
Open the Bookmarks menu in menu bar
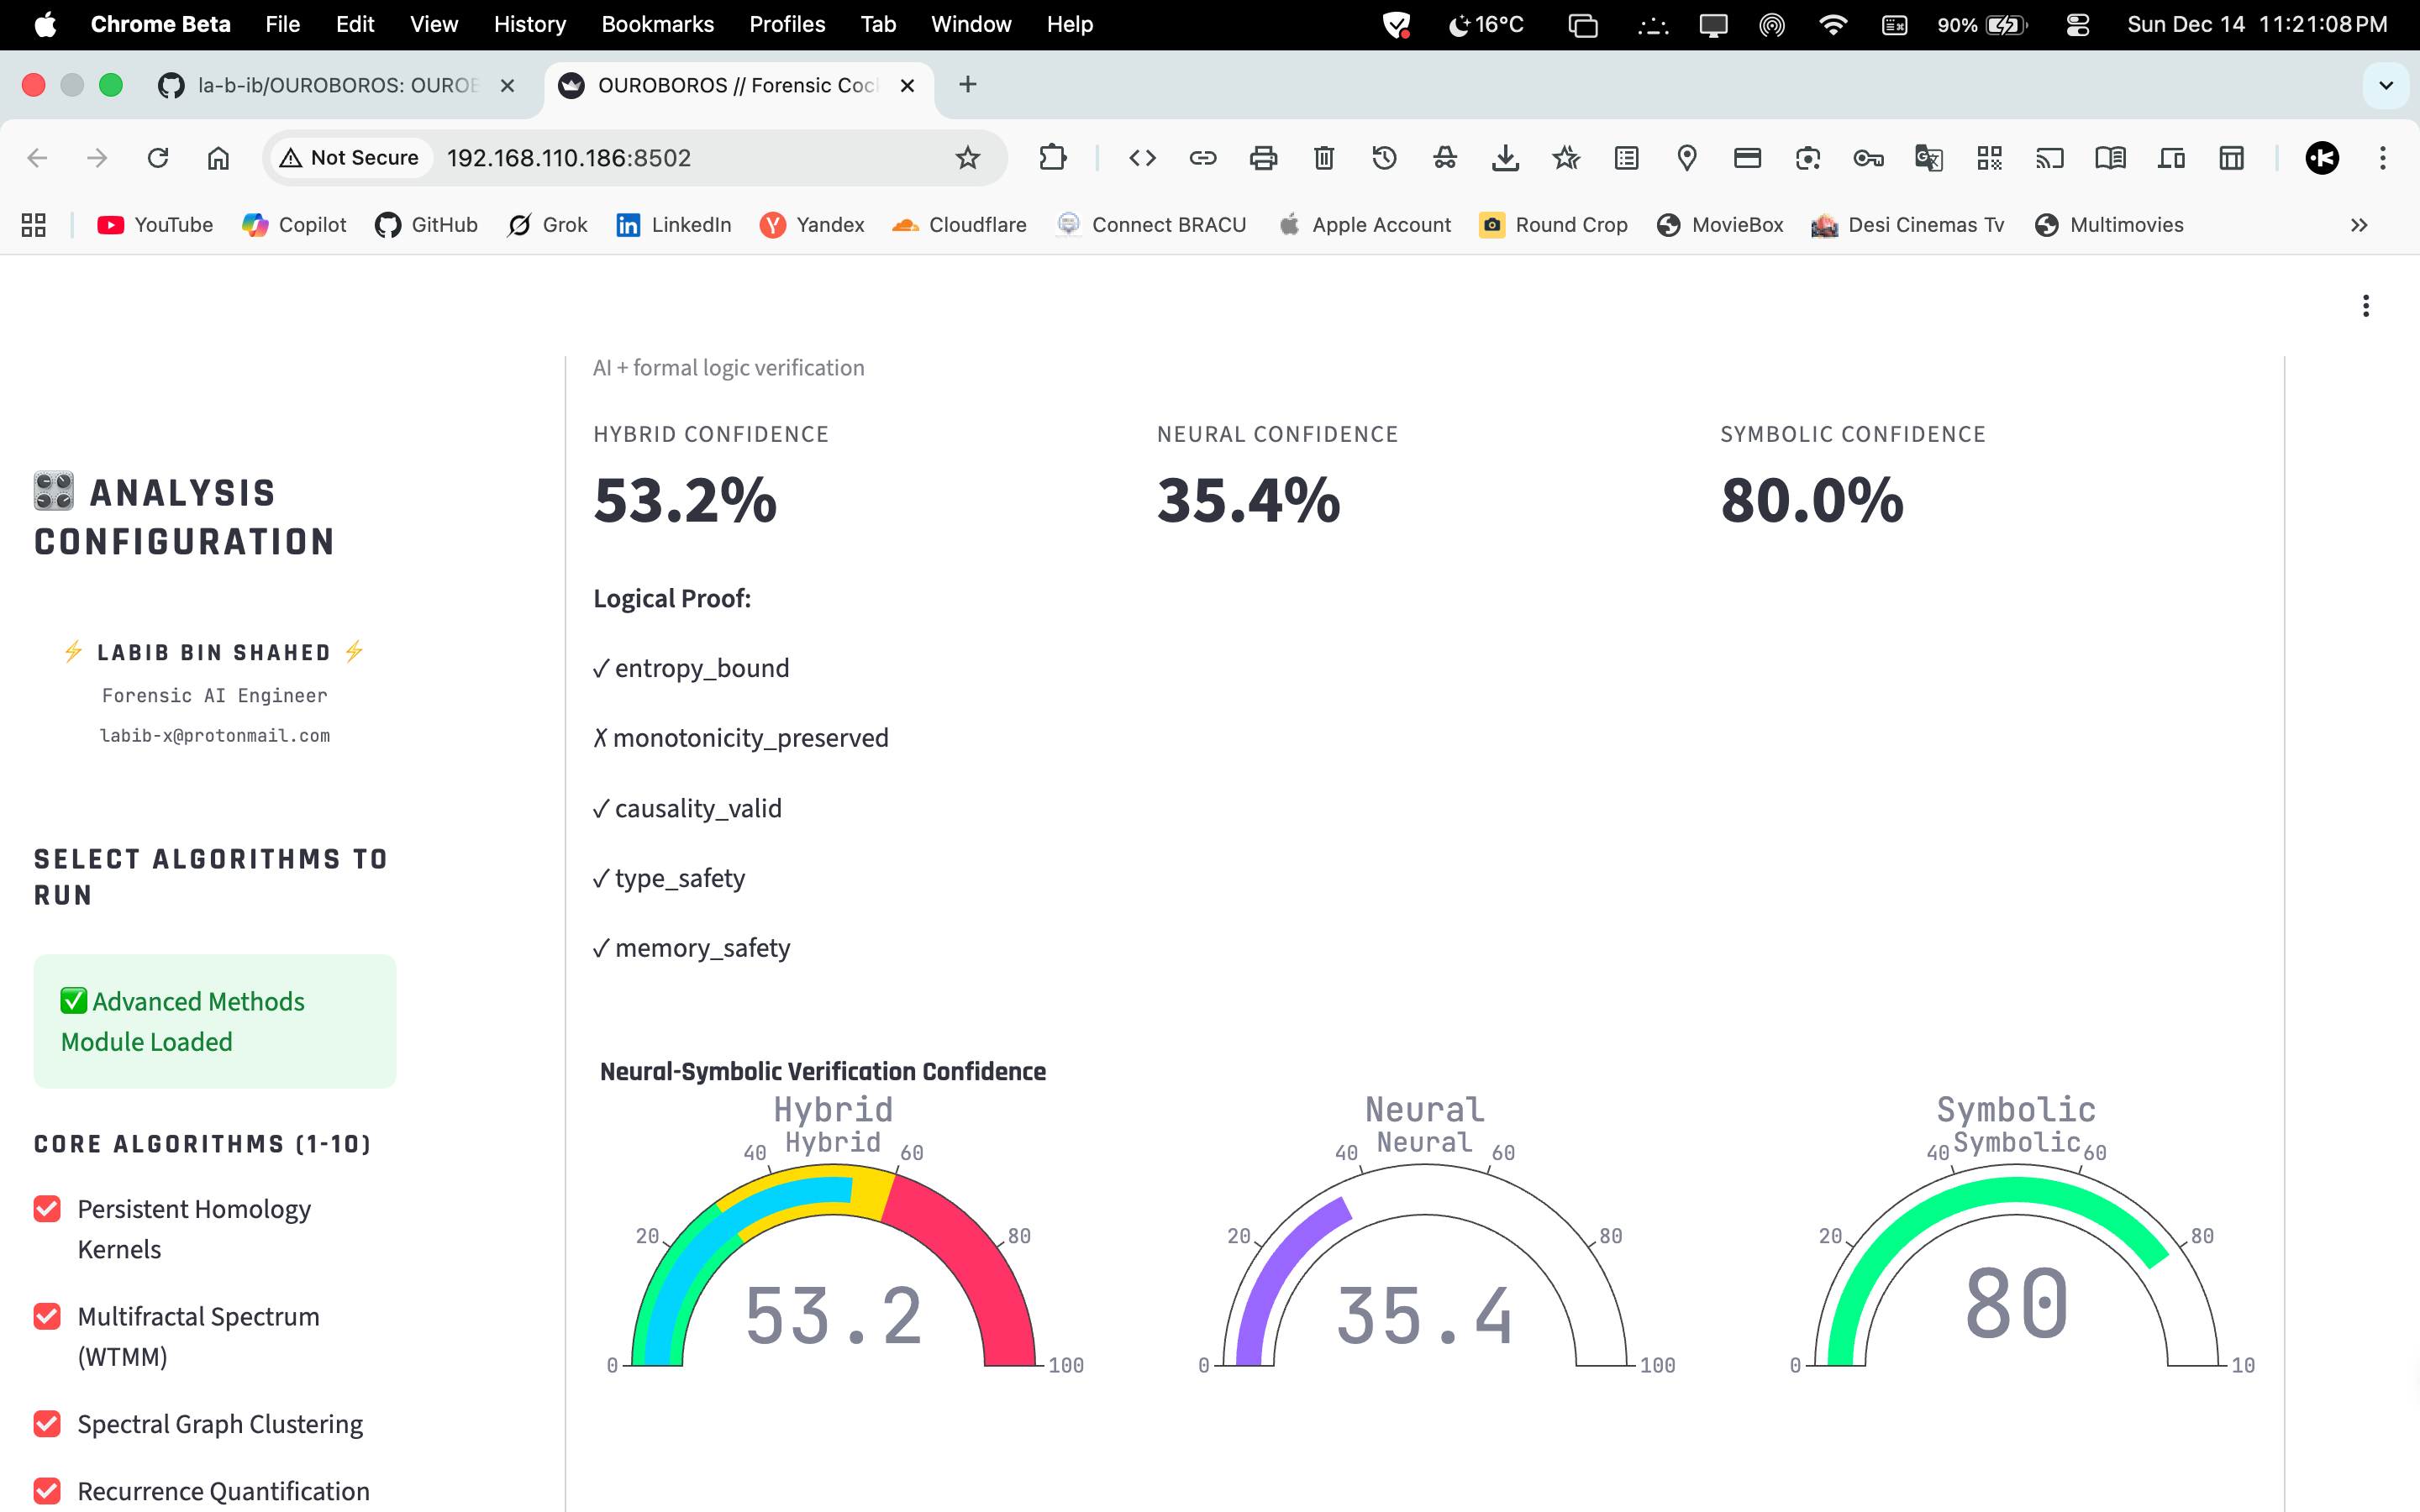(x=657, y=24)
